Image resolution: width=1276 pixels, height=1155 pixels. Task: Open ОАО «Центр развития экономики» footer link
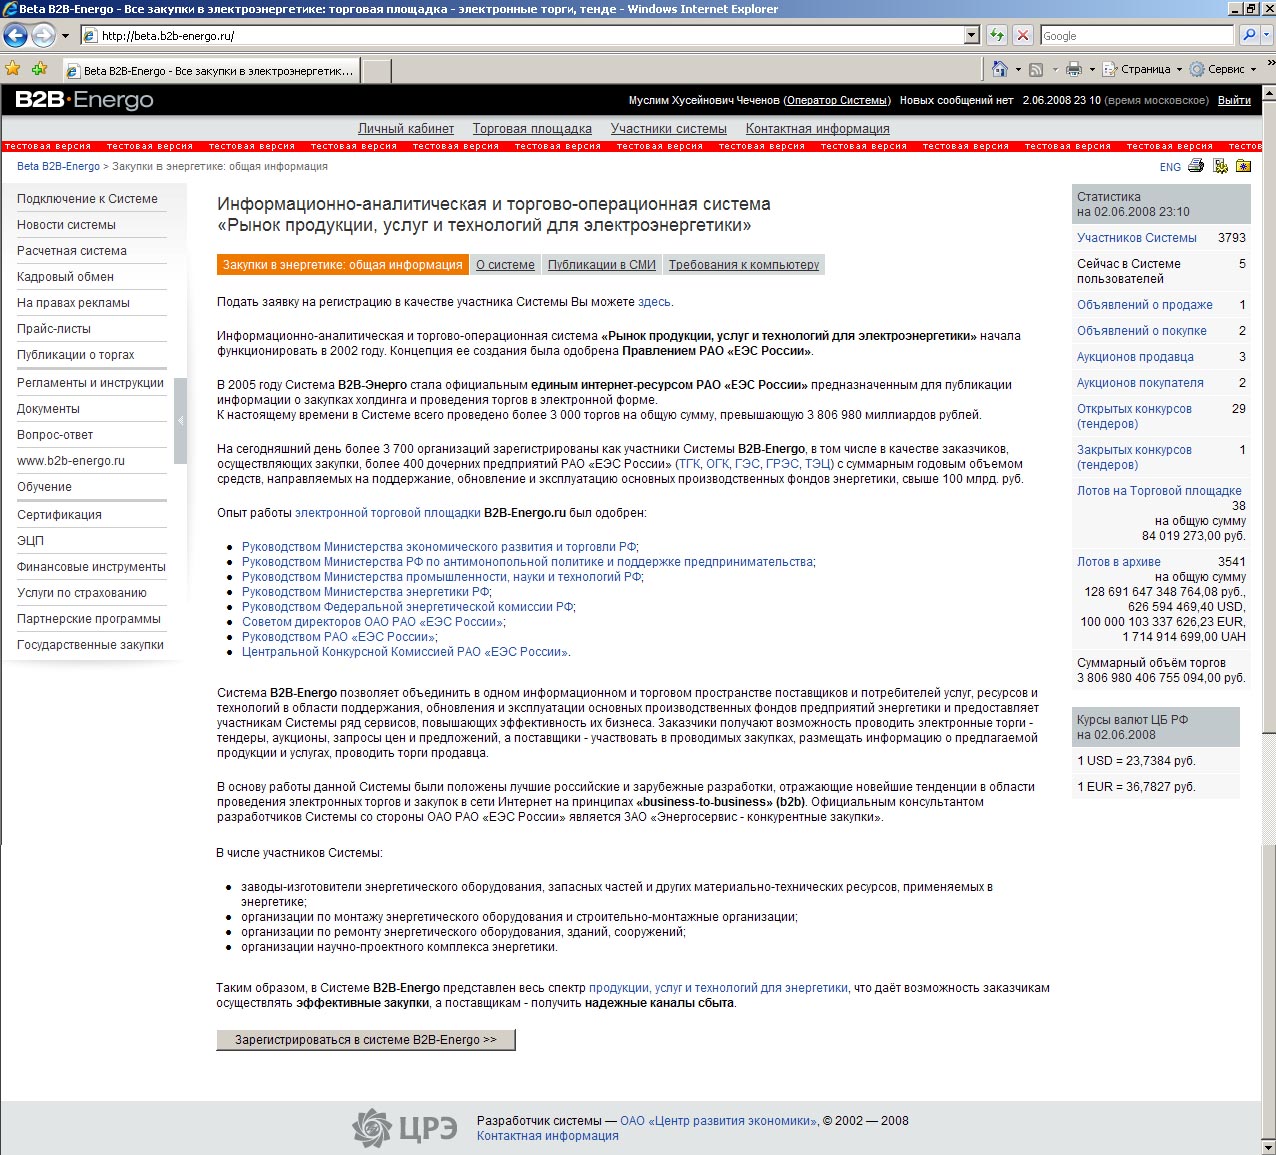click(718, 1121)
